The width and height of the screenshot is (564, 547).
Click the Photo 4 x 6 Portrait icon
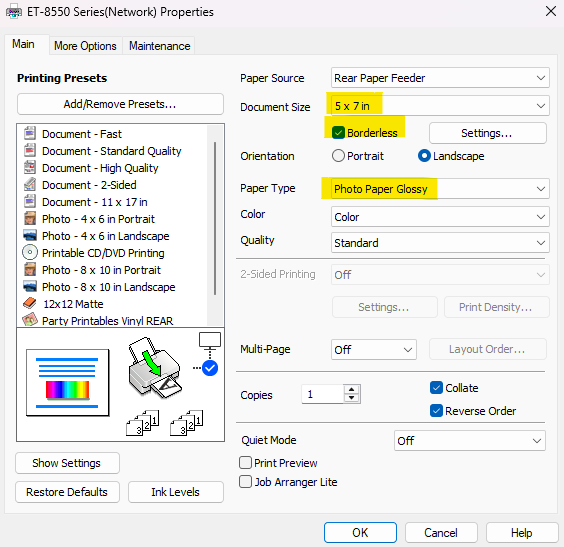pos(30,219)
